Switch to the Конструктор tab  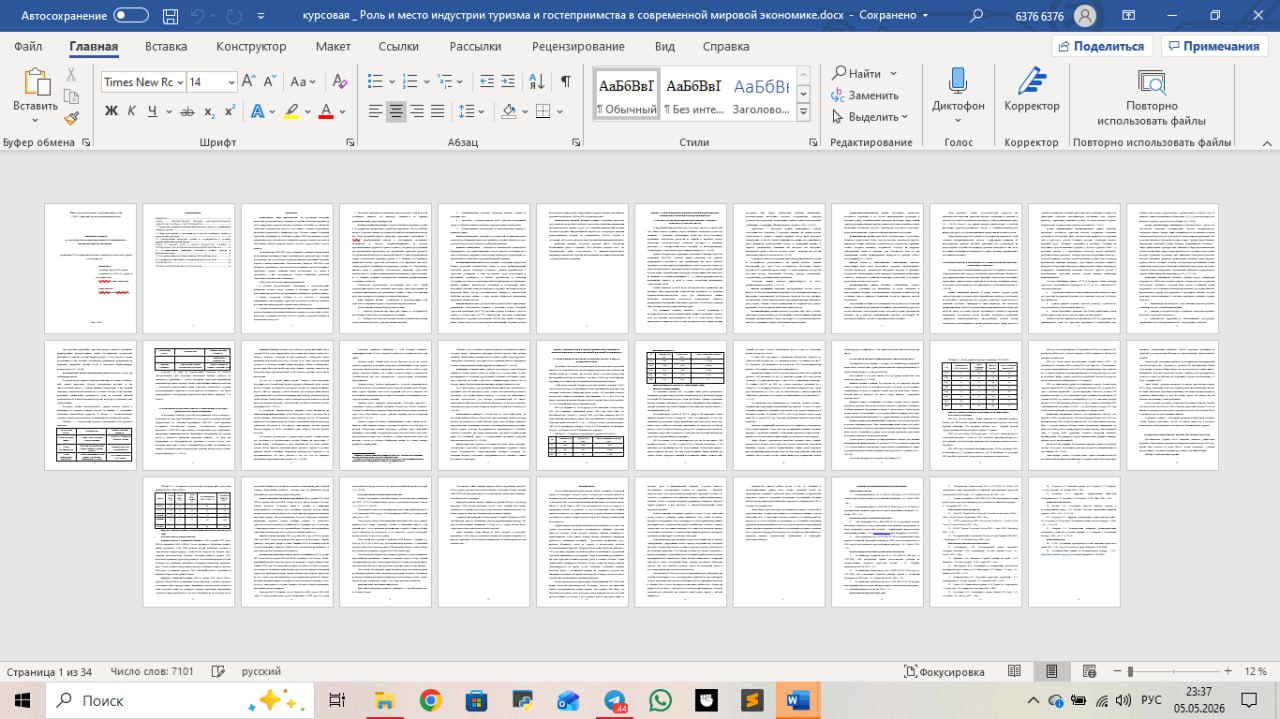pos(251,46)
